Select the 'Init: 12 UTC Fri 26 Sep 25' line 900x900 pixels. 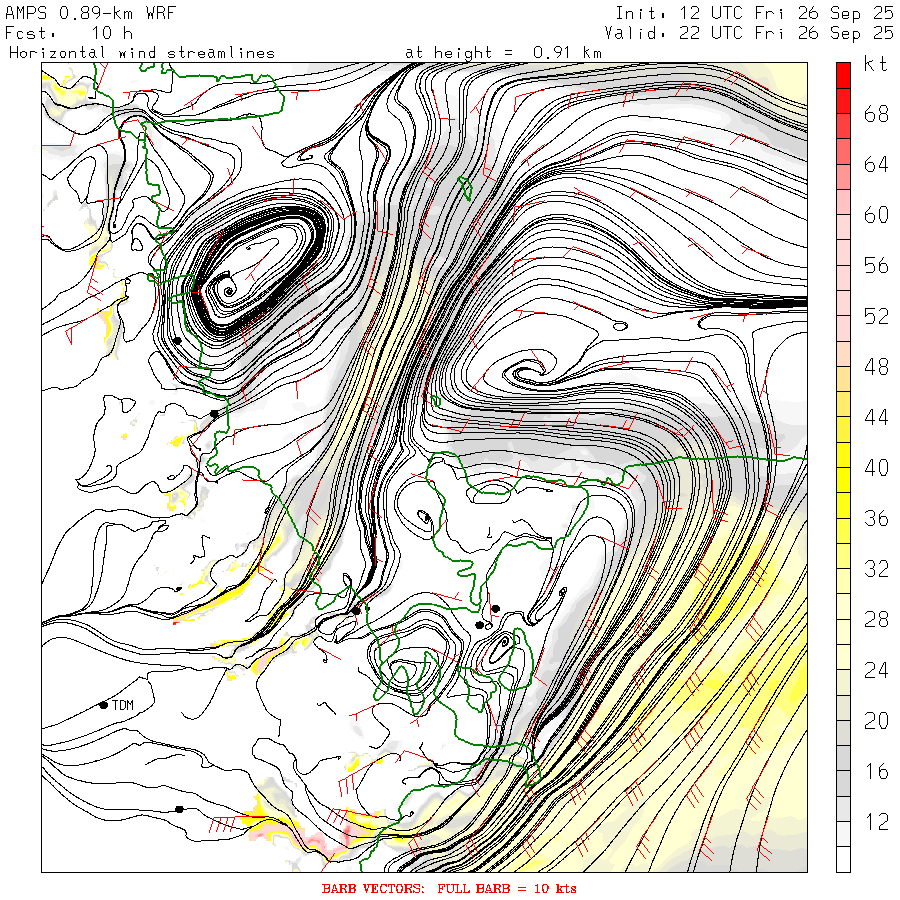click(x=754, y=13)
